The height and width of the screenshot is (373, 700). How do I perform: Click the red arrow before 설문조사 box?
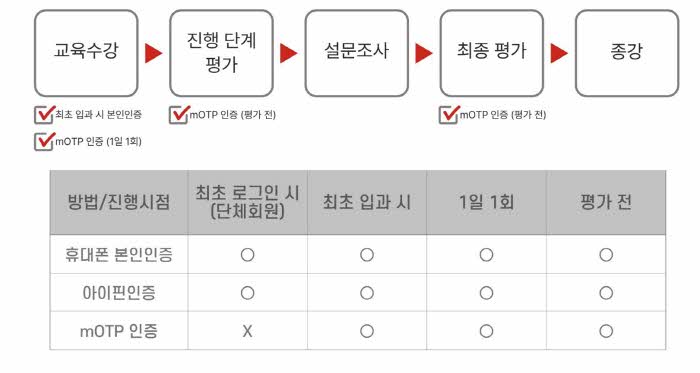click(288, 53)
